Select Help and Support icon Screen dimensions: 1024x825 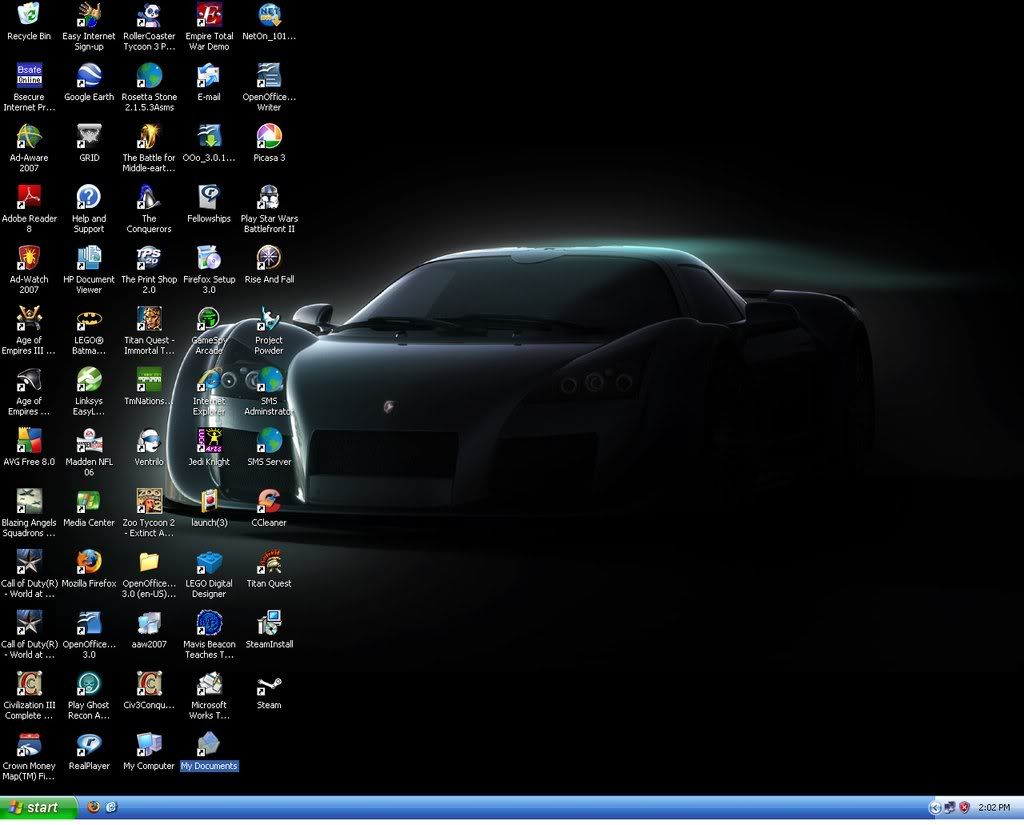(x=89, y=197)
